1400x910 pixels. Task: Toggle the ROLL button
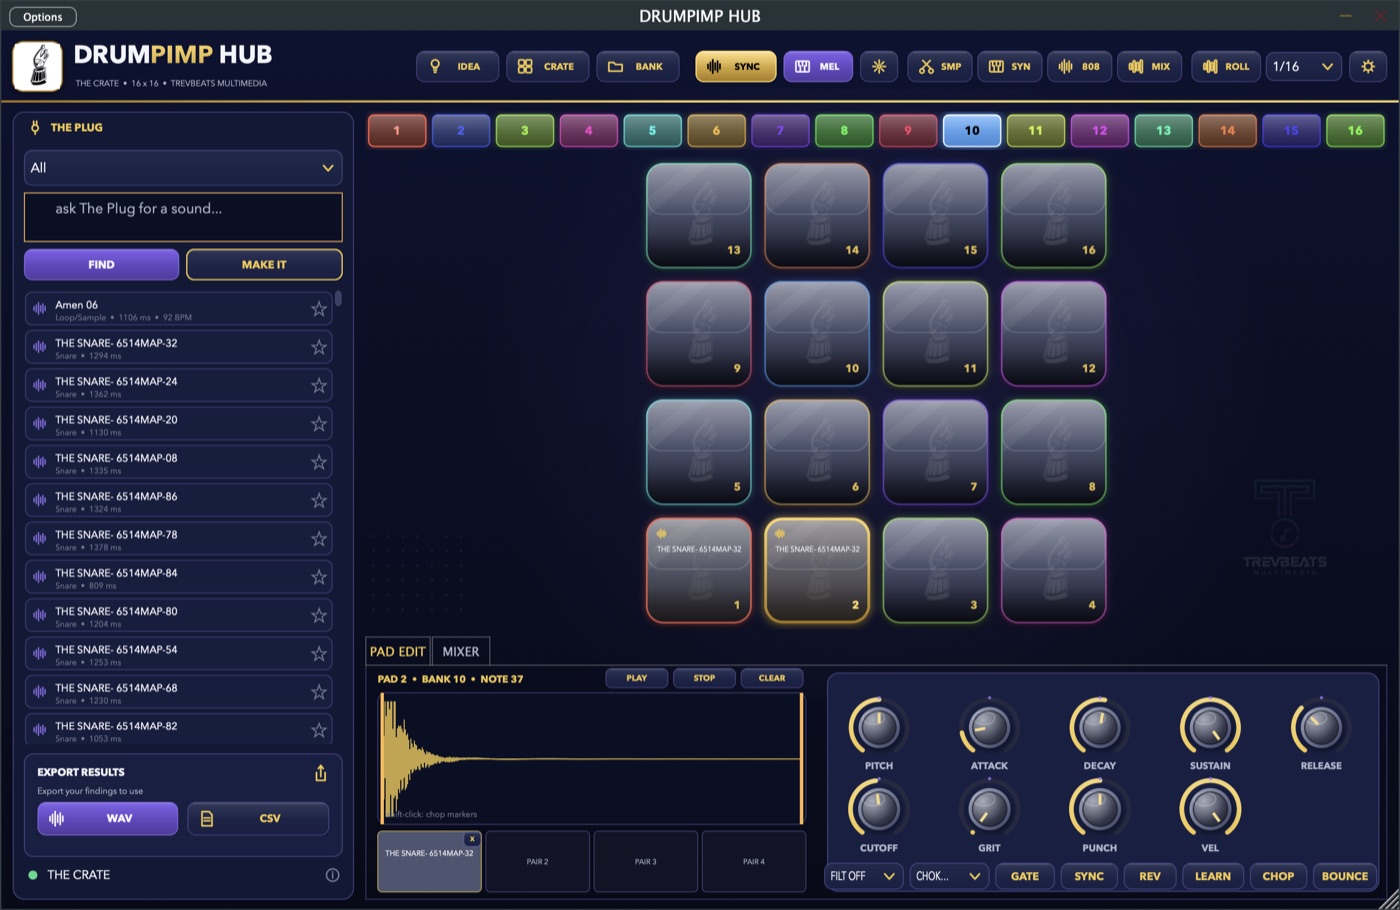point(1226,67)
